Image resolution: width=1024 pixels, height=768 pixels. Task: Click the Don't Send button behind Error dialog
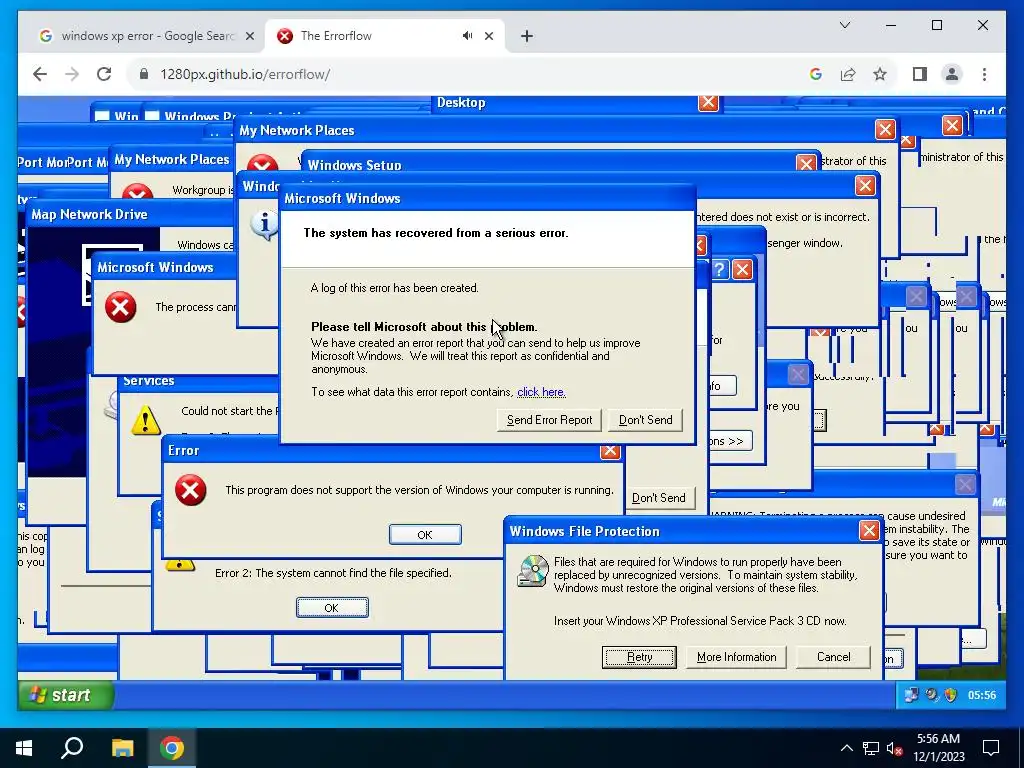(x=659, y=498)
